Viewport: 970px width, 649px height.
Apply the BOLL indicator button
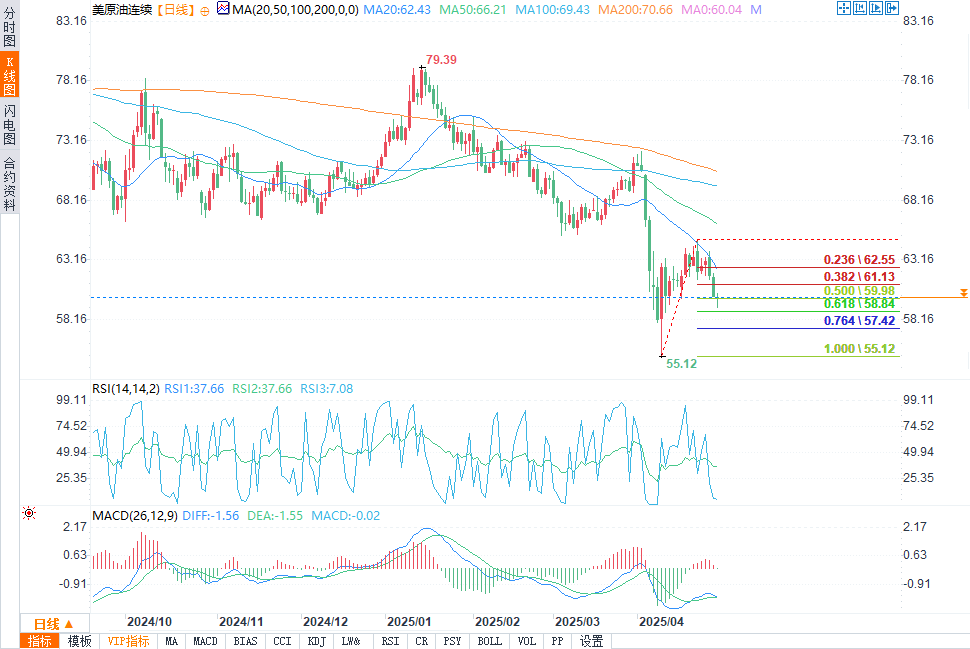click(x=490, y=641)
